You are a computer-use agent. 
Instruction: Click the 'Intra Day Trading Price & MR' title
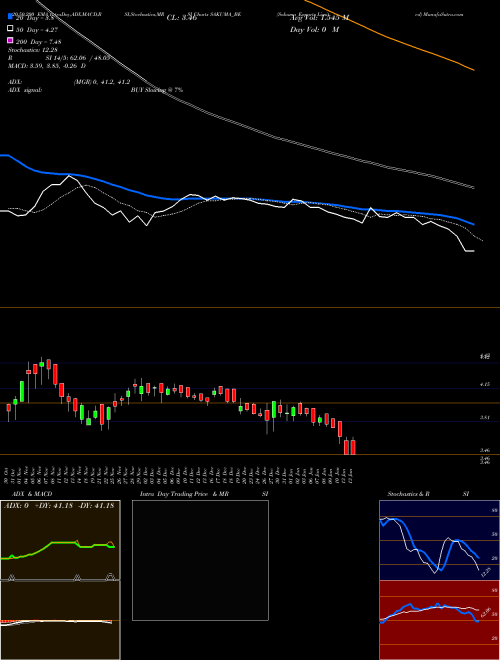pyautogui.click(x=185, y=494)
